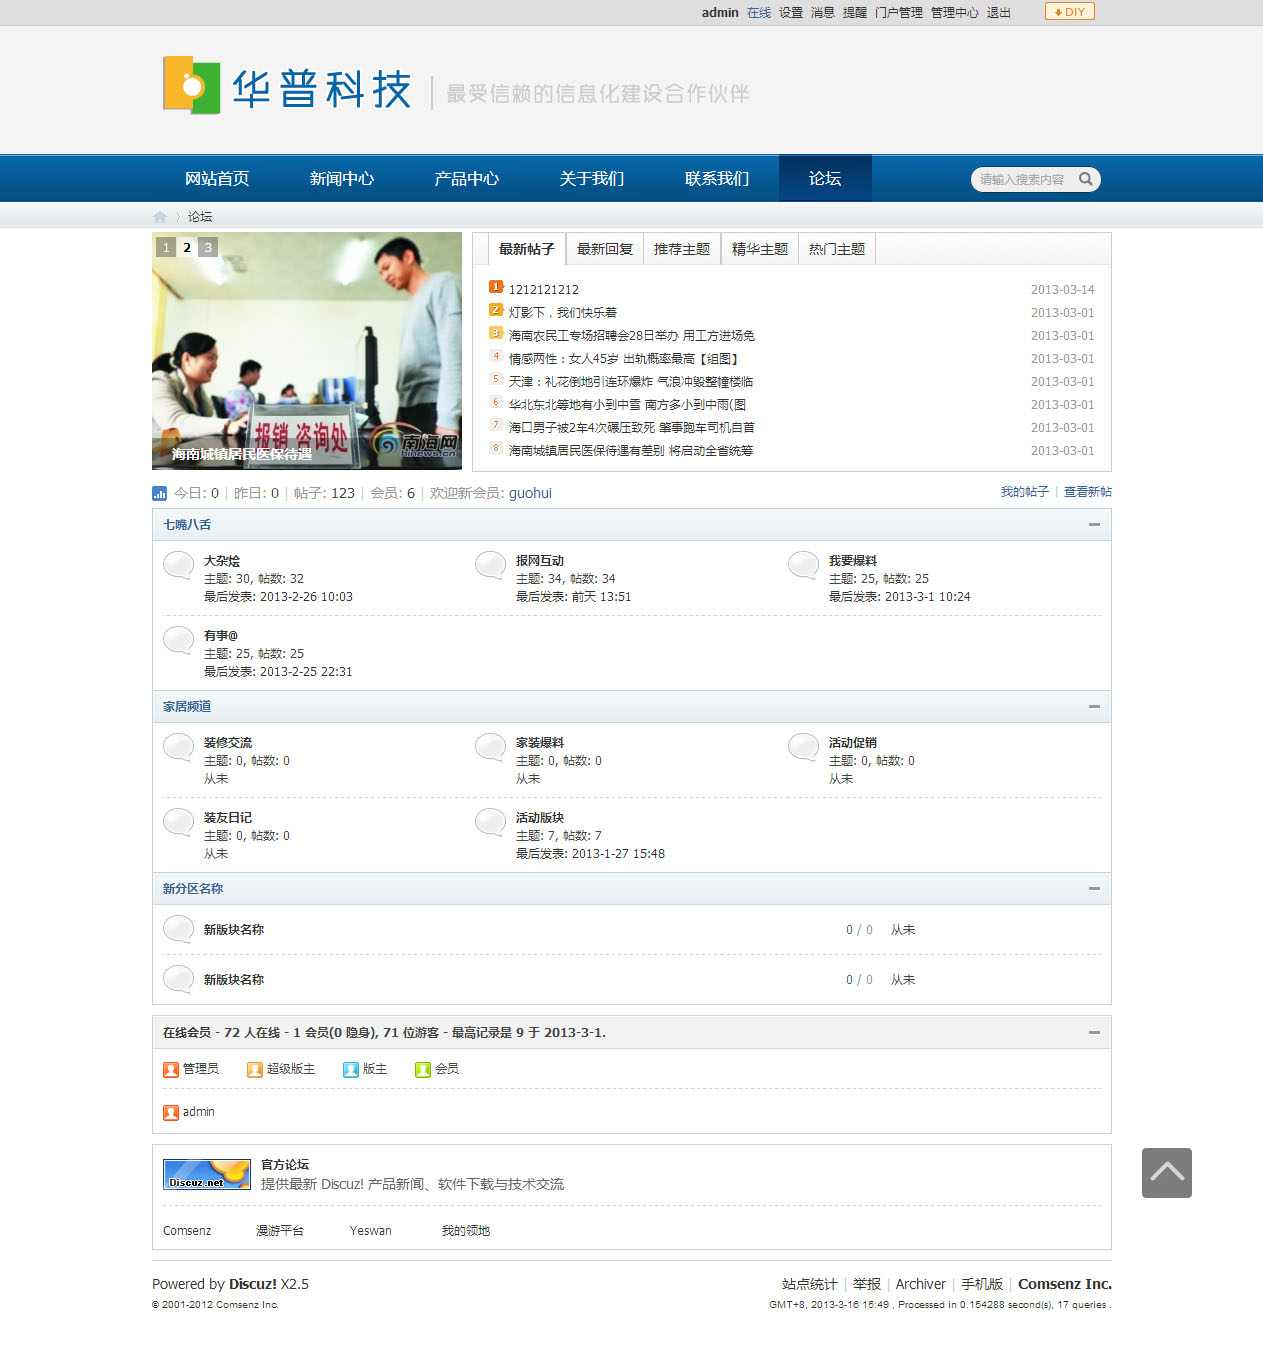Click the 大杂烩 forum bubble icon
1263x1364 pixels.
(179, 565)
